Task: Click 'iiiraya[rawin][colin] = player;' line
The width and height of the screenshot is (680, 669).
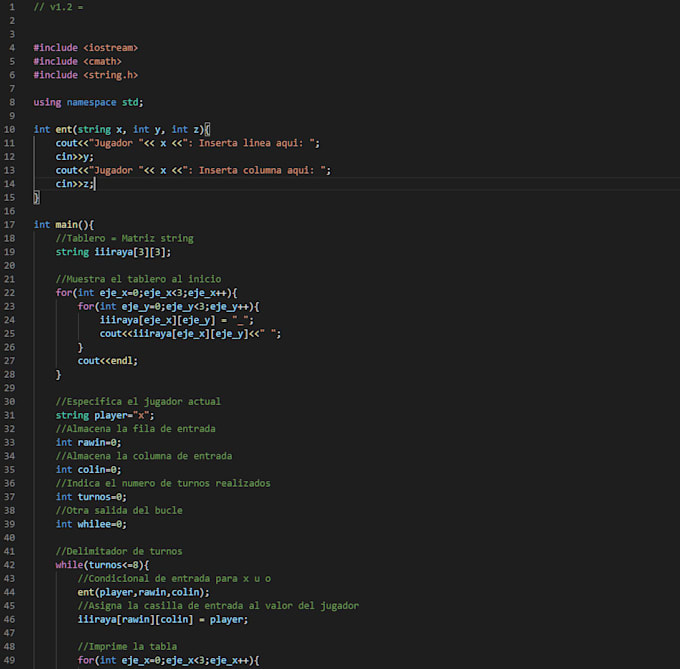Action: click(x=163, y=620)
